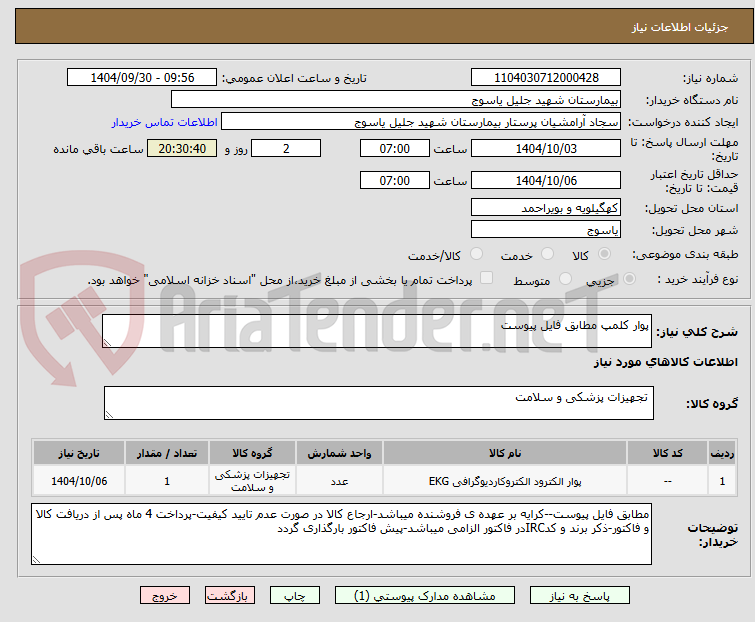
Task: Click the announcement date field 1404/09/30 - 09:56
Action: 142,78
